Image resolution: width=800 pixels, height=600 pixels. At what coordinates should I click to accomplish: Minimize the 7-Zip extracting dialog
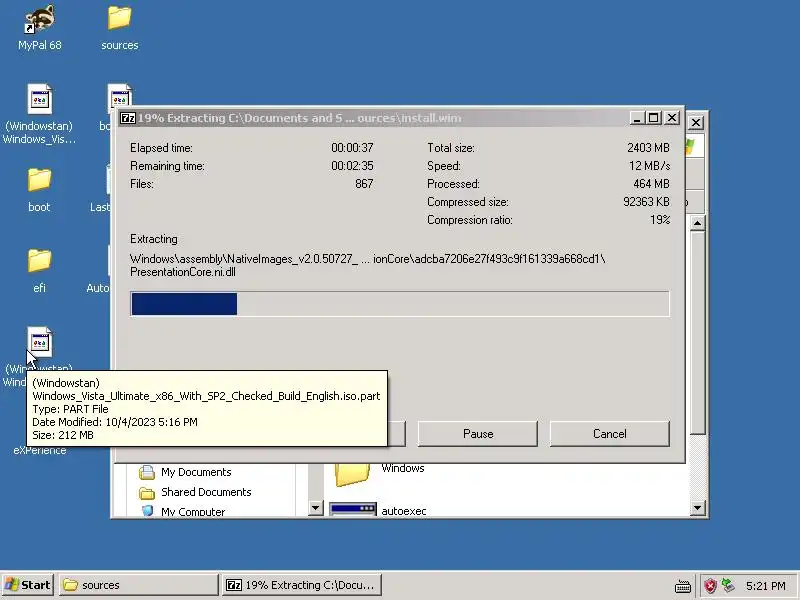coord(636,118)
